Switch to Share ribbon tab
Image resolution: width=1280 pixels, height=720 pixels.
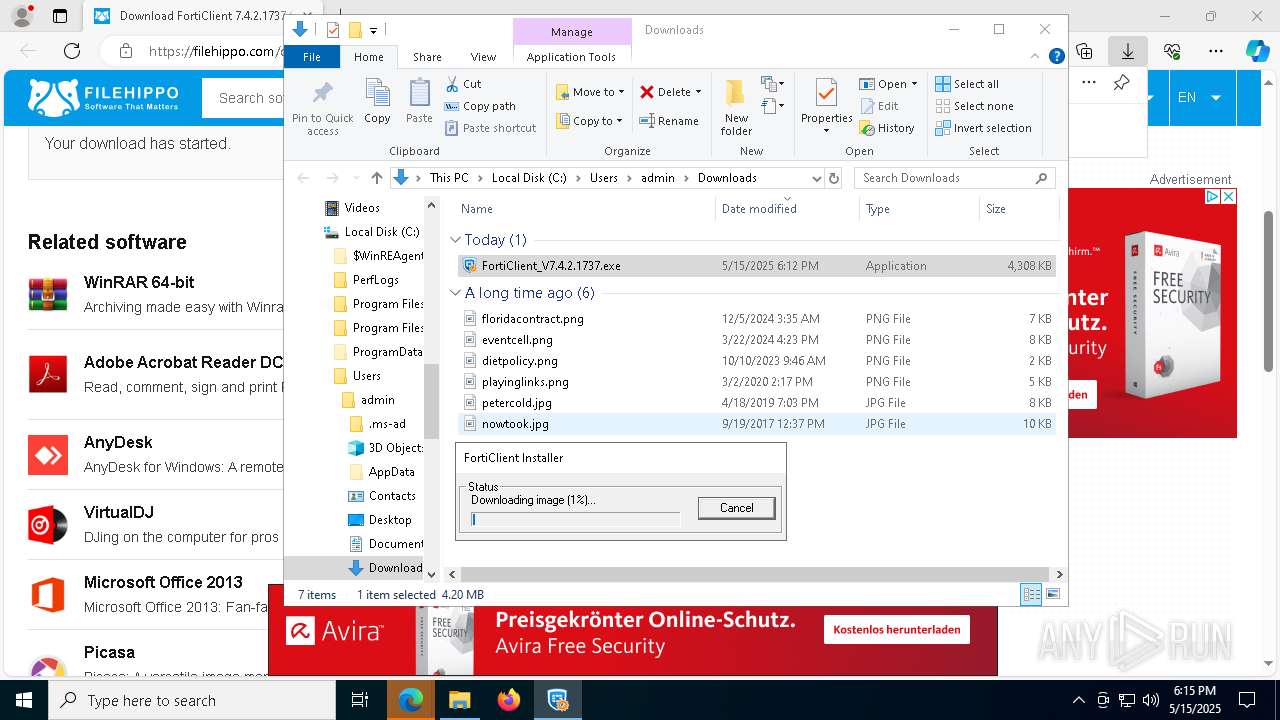click(427, 57)
